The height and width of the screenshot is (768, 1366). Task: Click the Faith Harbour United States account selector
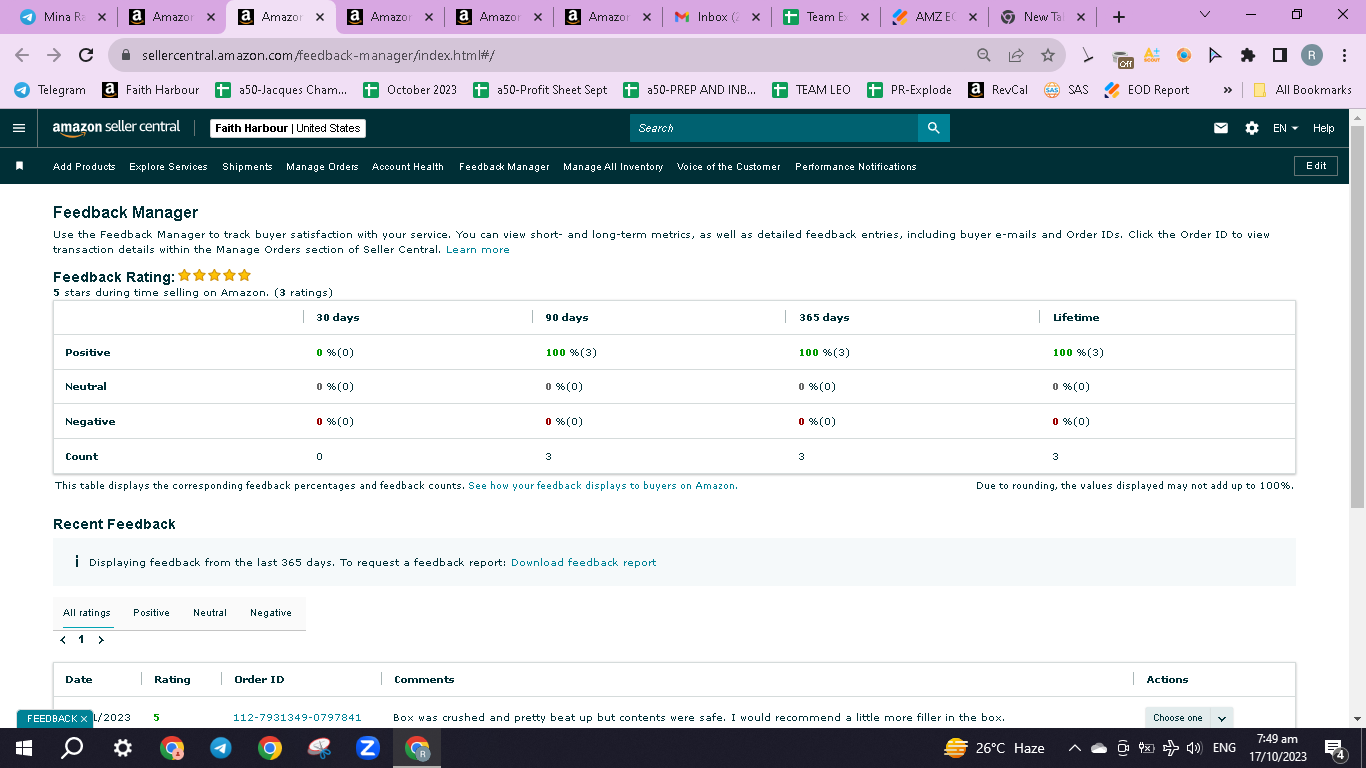288,128
